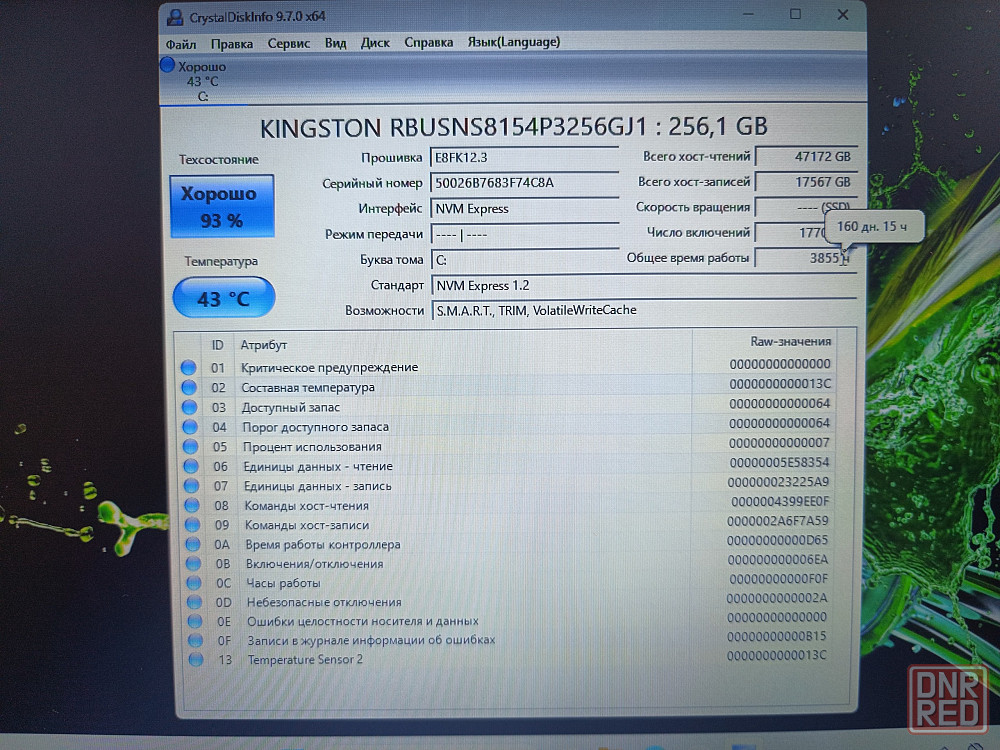Click the status circle for Небезопасные отключения

(x=194, y=602)
